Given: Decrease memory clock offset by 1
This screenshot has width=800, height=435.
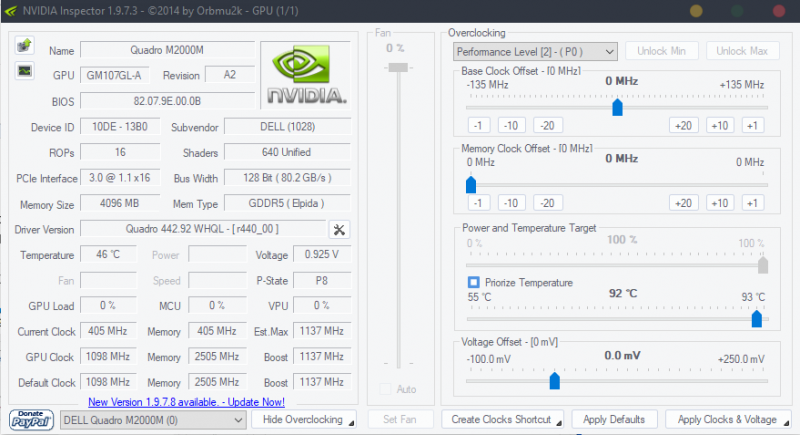Looking at the screenshot, I should [478, 203].
